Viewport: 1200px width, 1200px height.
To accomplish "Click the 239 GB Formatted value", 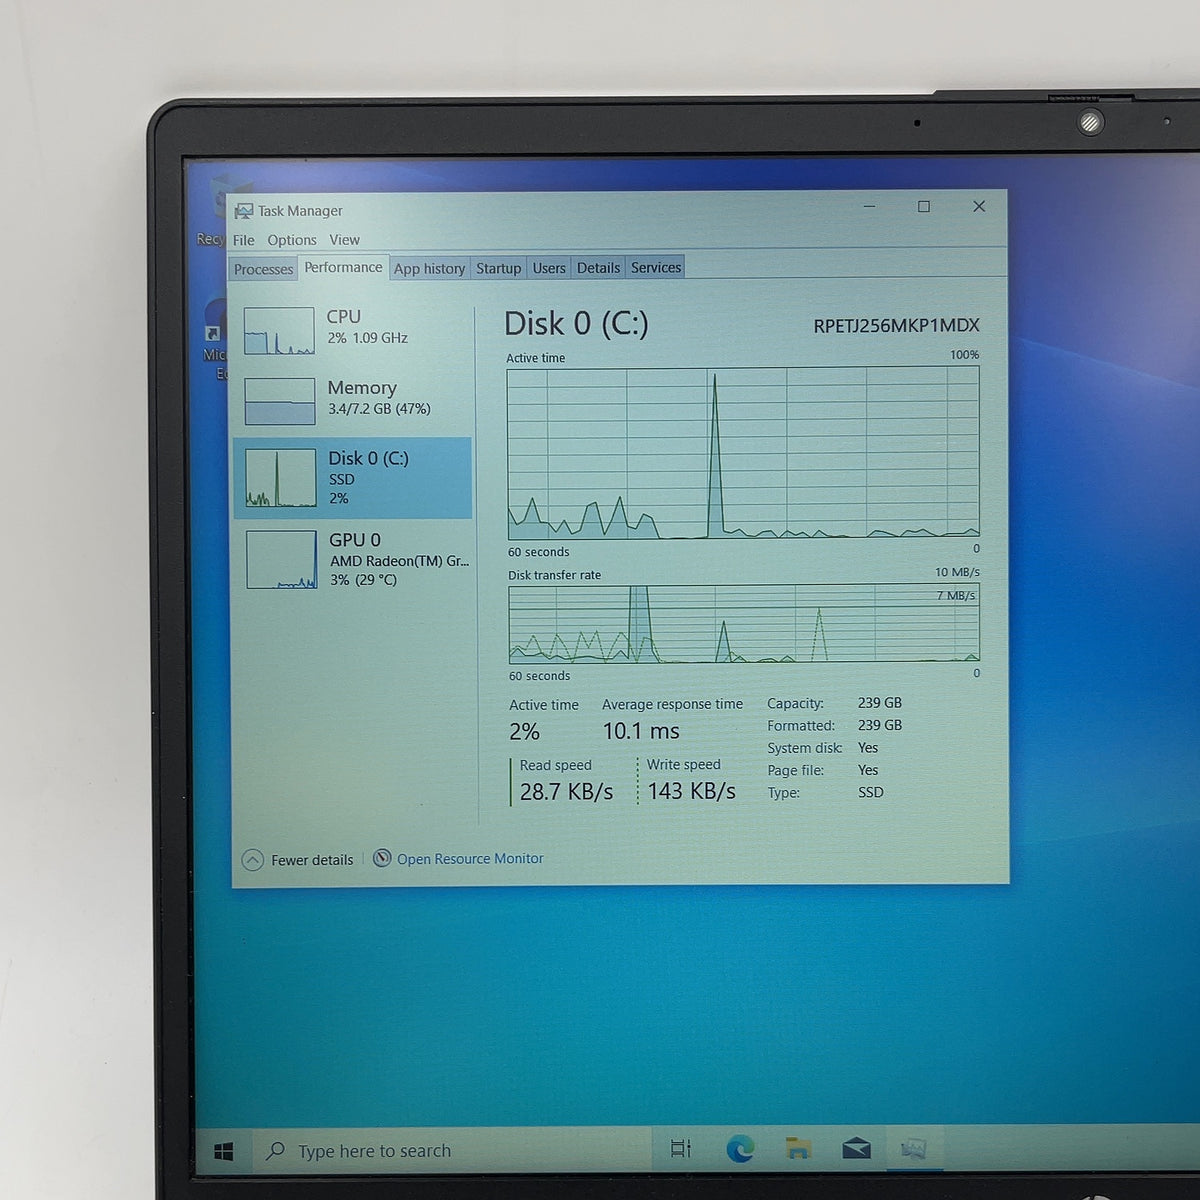I will (880, 725).
